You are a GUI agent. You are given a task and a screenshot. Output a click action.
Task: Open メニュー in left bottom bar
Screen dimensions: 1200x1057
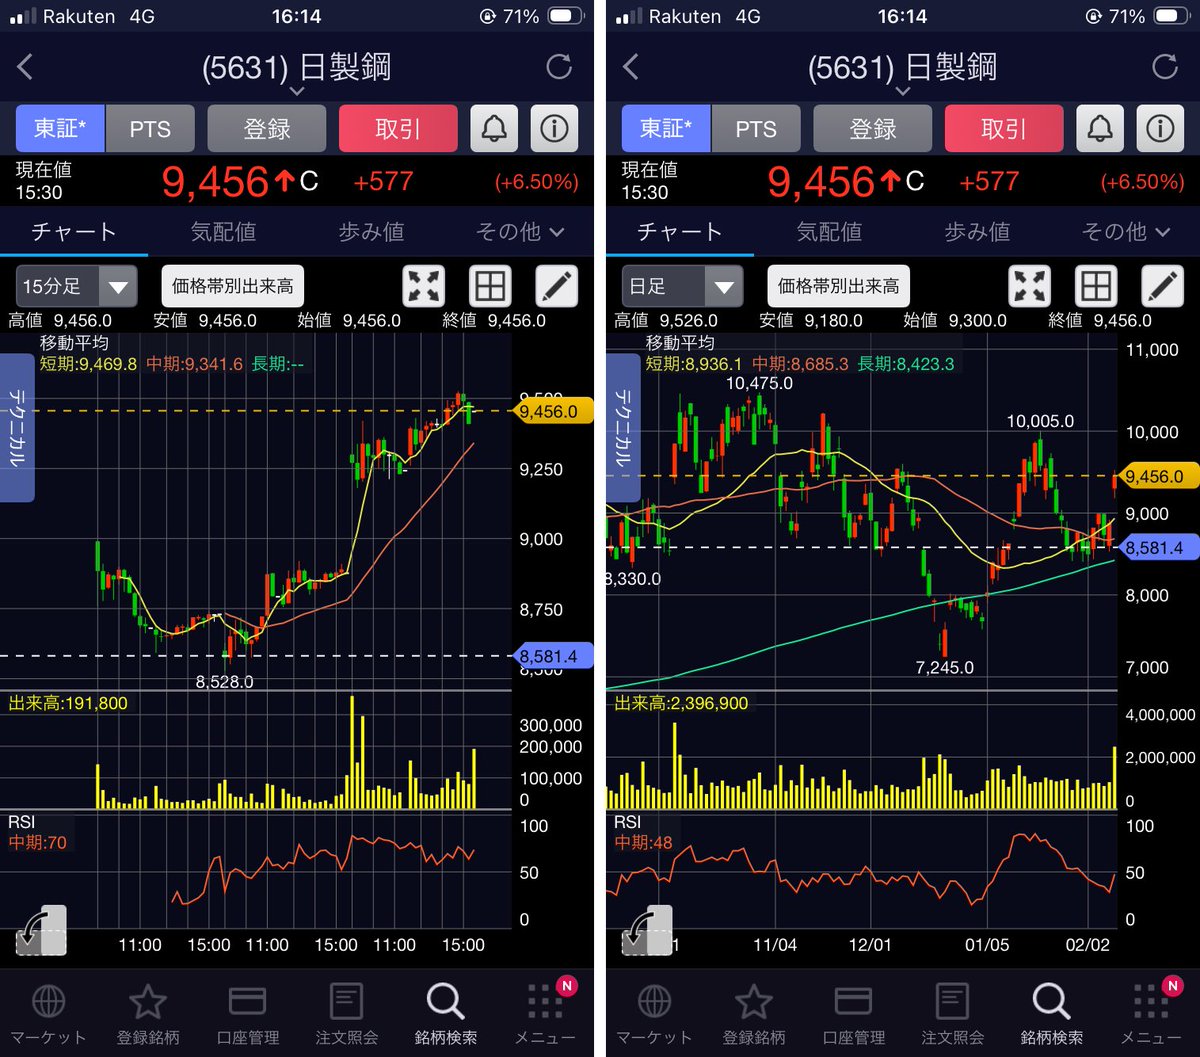pyautogui.click(x=545, y=1014)
